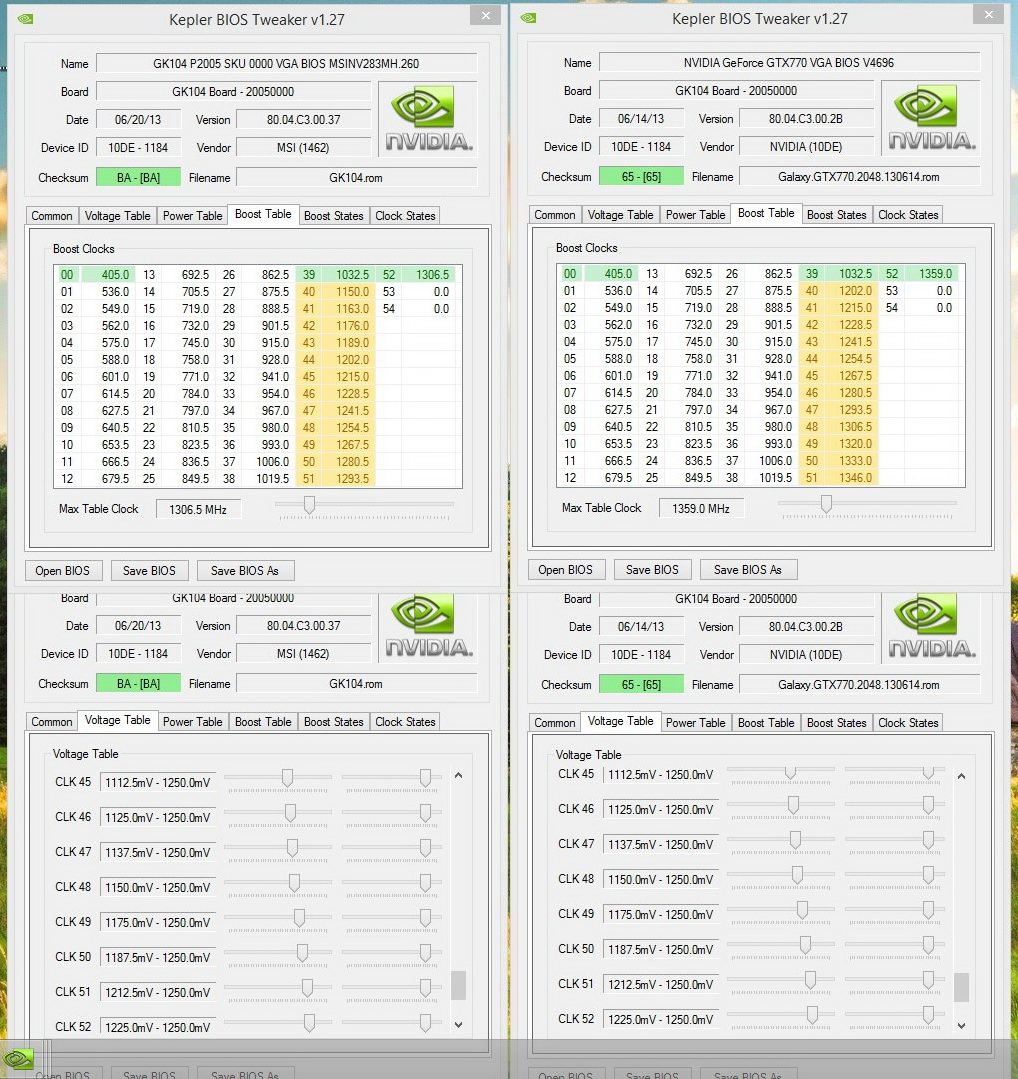
Task: Select the Clock States tab in the Galaxy Boost Table window
Action: coord(908,215)
